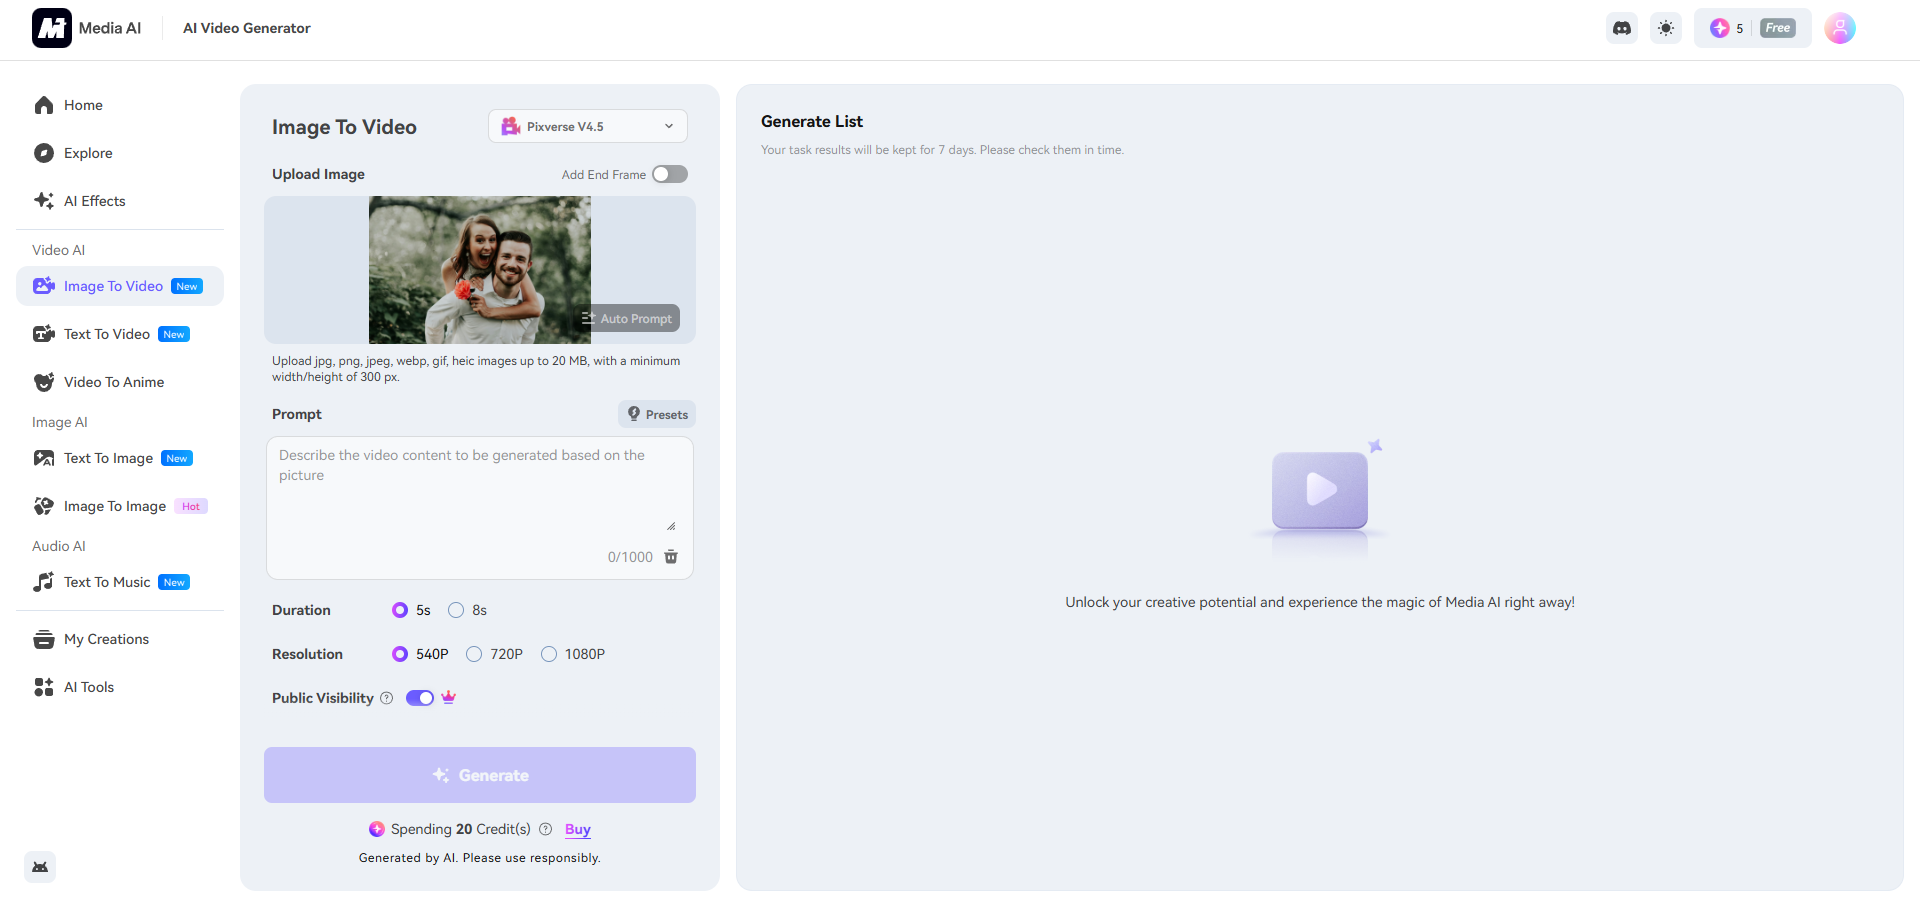This screenshot has height=909, width=1920.
Task: Click the credits coin icon in header
Action: click(x=1720, y=28)
